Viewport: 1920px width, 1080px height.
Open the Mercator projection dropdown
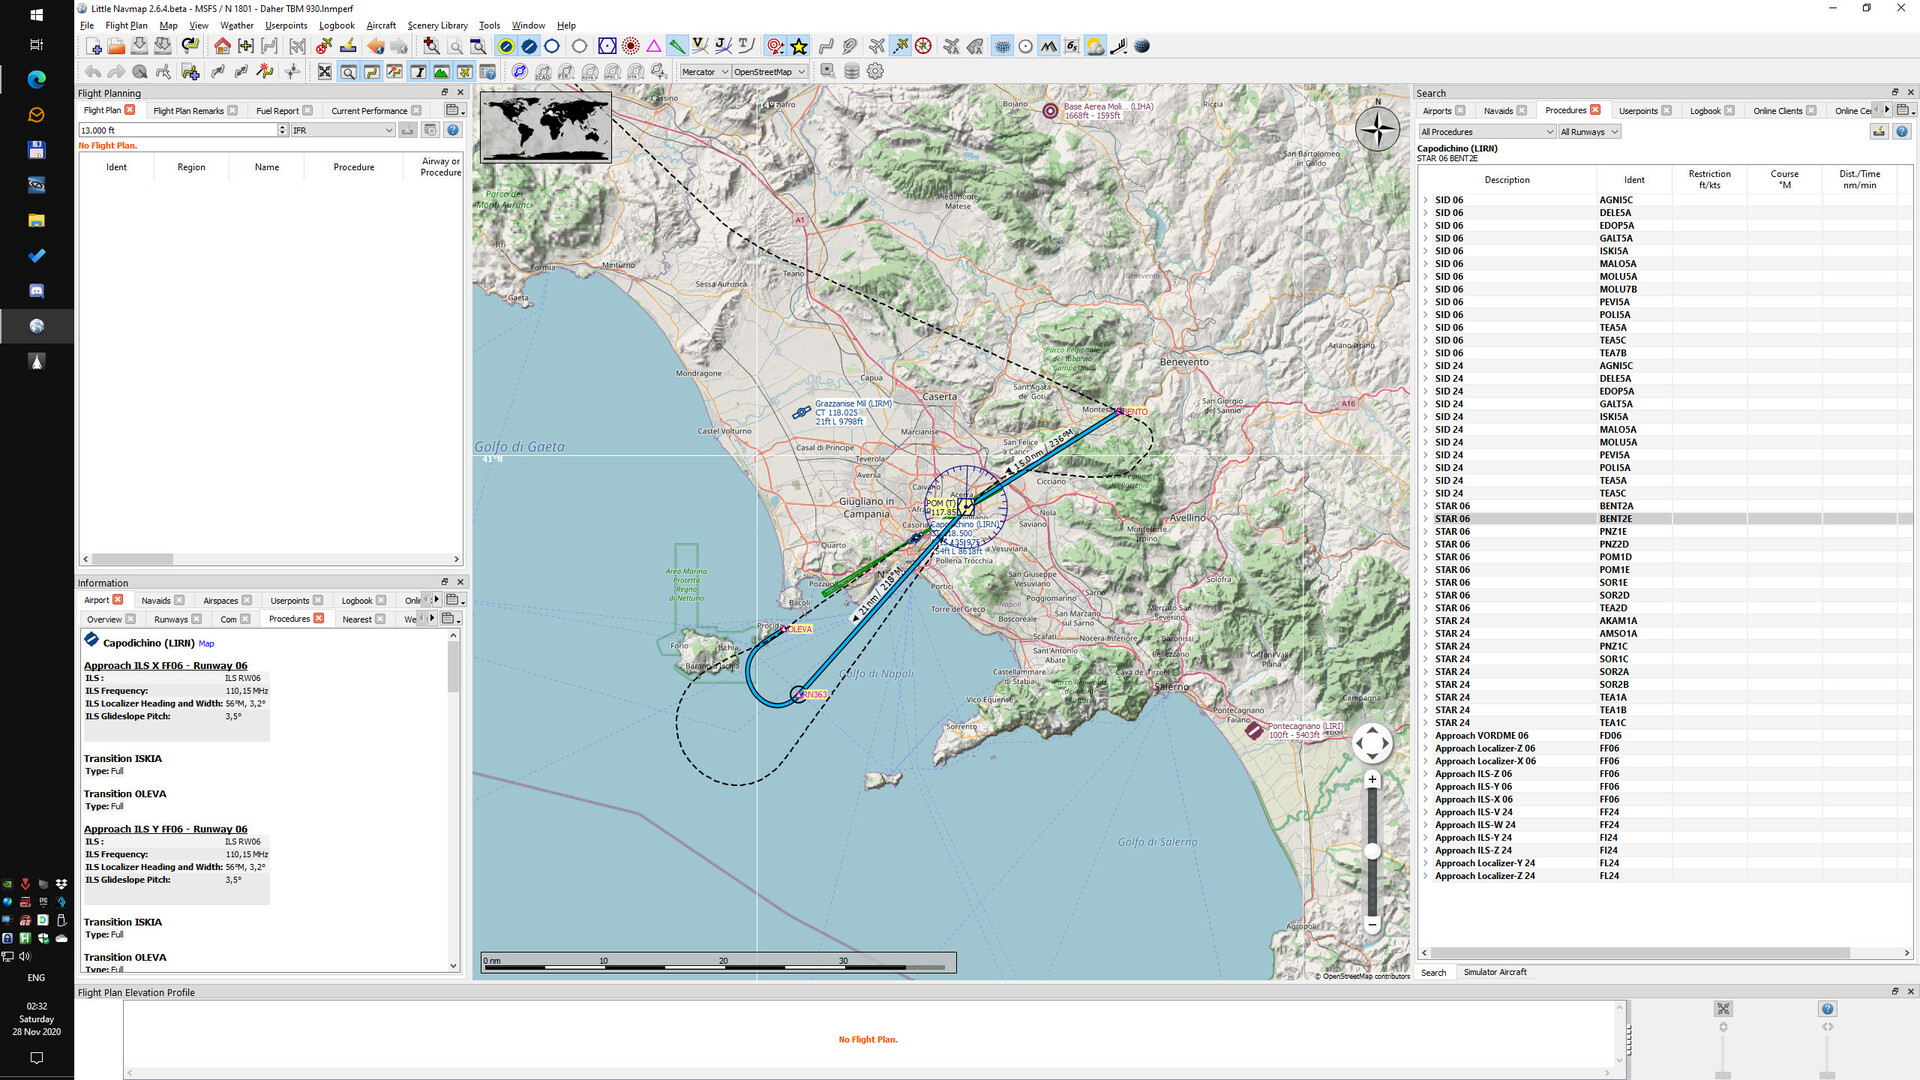click(x=705, y=72)
